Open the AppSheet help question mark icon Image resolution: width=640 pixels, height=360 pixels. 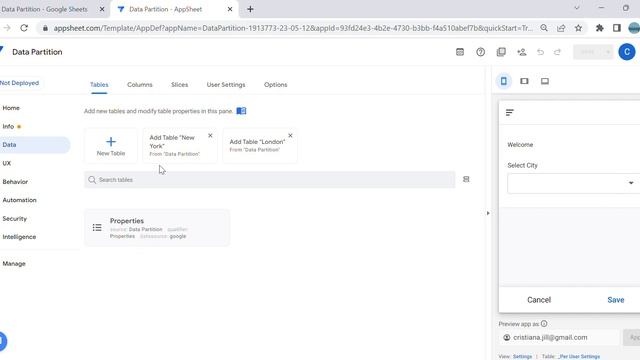(480, 52)
